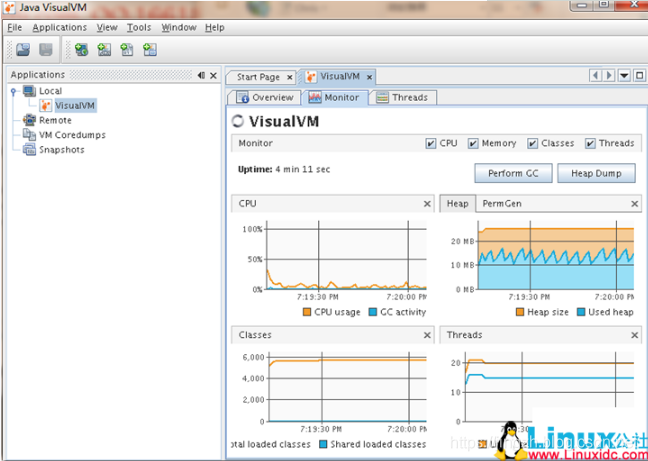Click the Snapshots icon in tree
Viewport: 648px width, 461px height.
(x=29, y=150)
